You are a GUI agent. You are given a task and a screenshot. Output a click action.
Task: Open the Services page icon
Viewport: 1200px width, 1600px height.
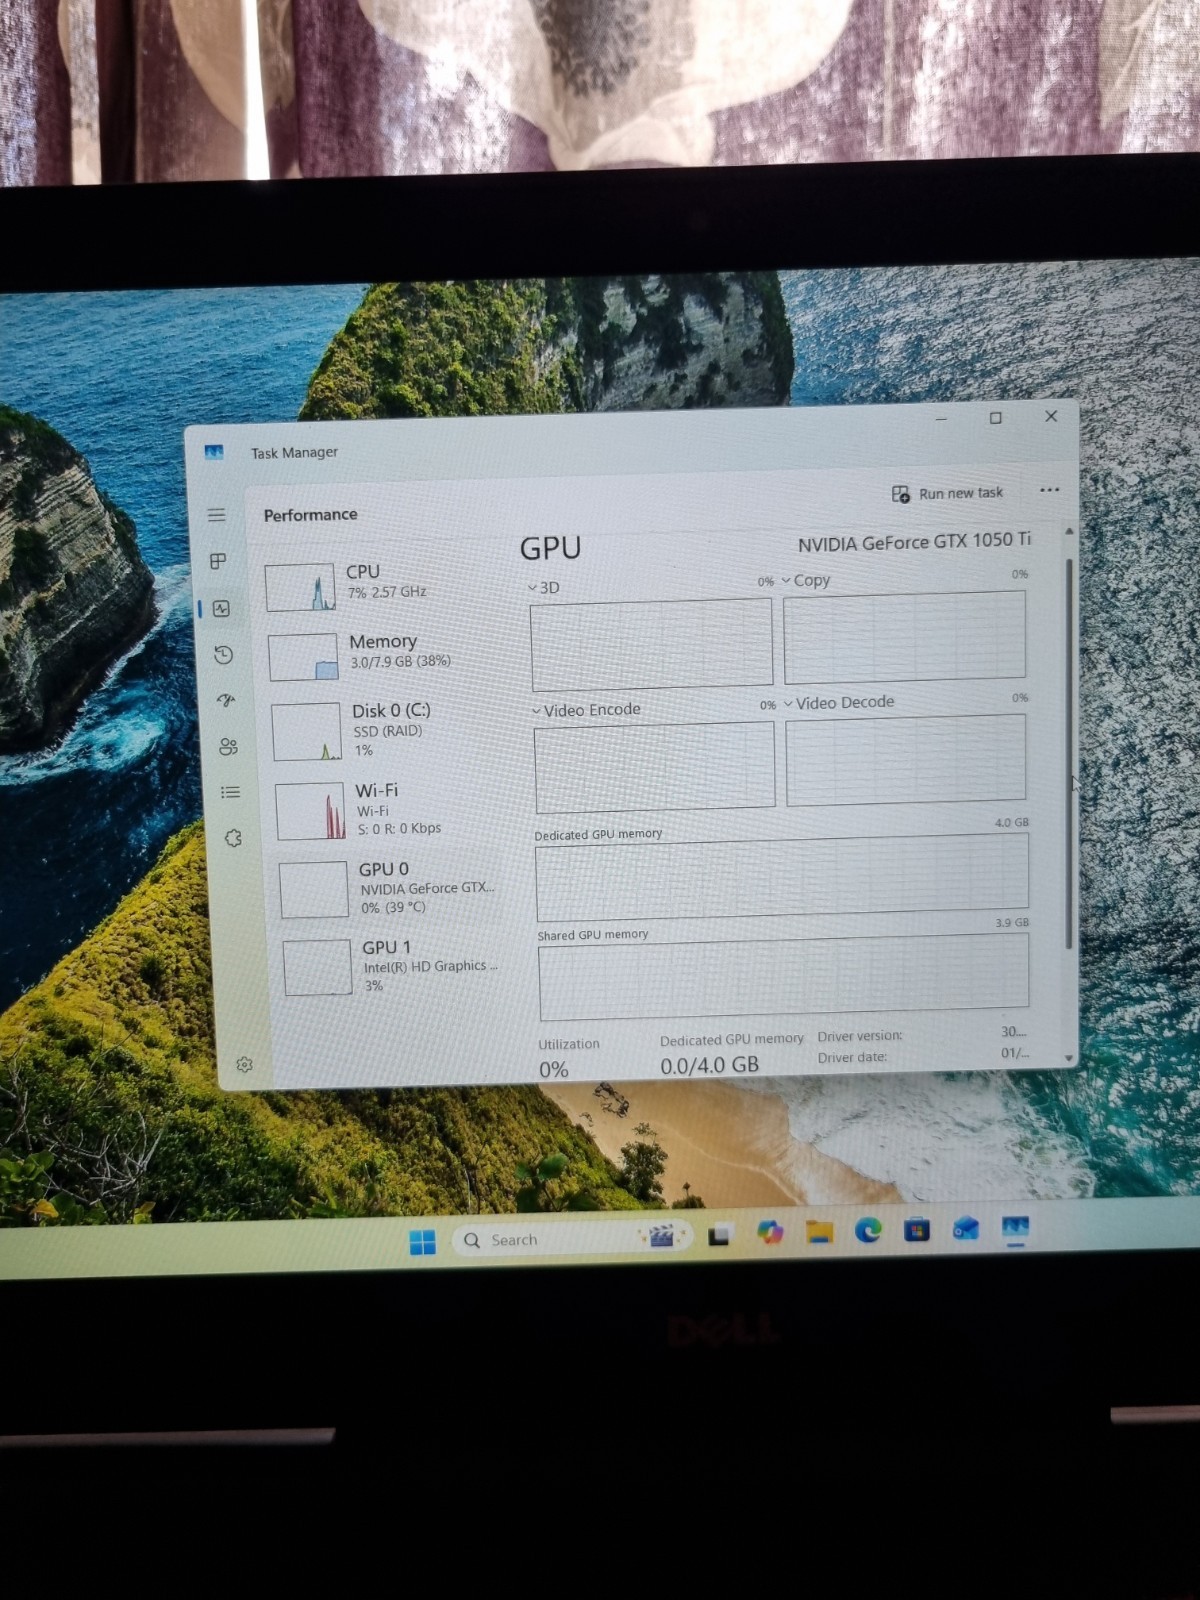[x=233, y=838]
